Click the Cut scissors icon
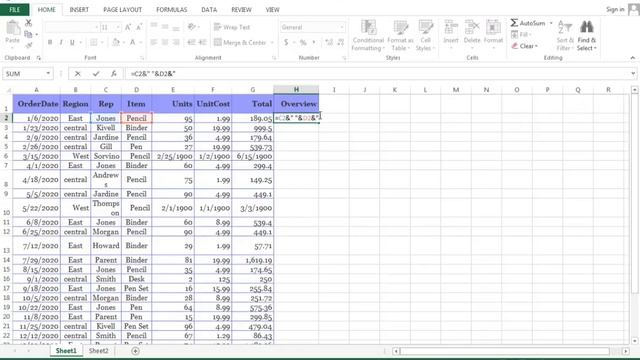Screen dimensions: 640x360 28,23
